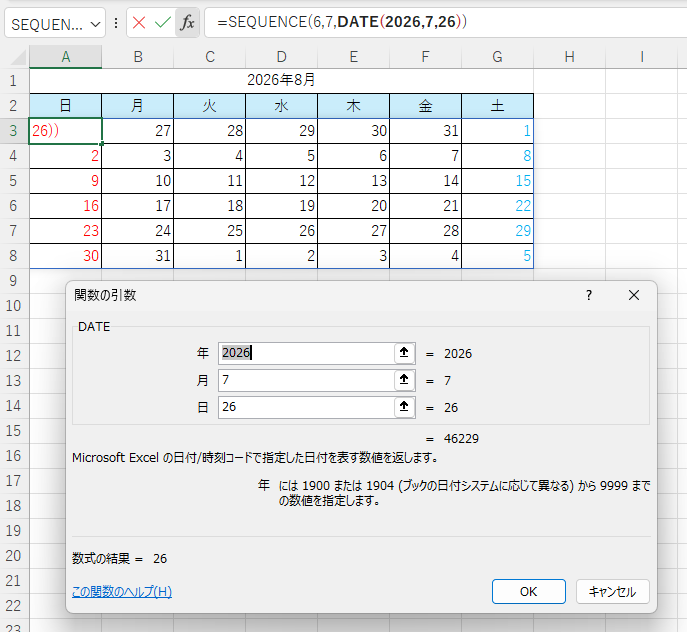Viewport: 687px width, 632px height.
Task: Click the 日 weekday header cell
Action: [66, 106]
